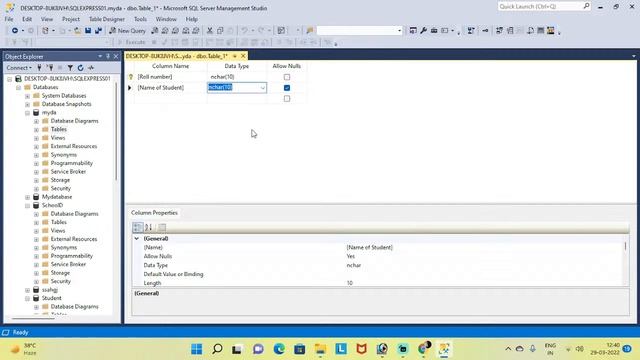Close the Object Explorer panel
The width and height of the screenshot is (640, 360).
point(116,56)
